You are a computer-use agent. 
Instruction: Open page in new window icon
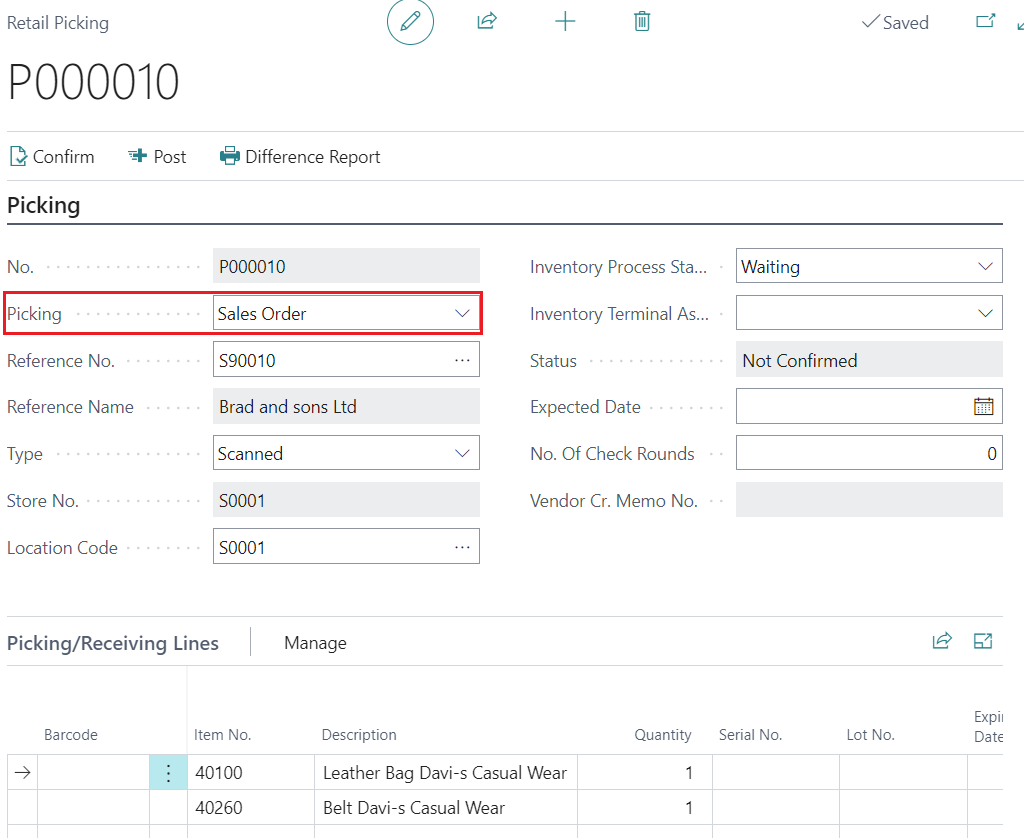pos(985,21)
